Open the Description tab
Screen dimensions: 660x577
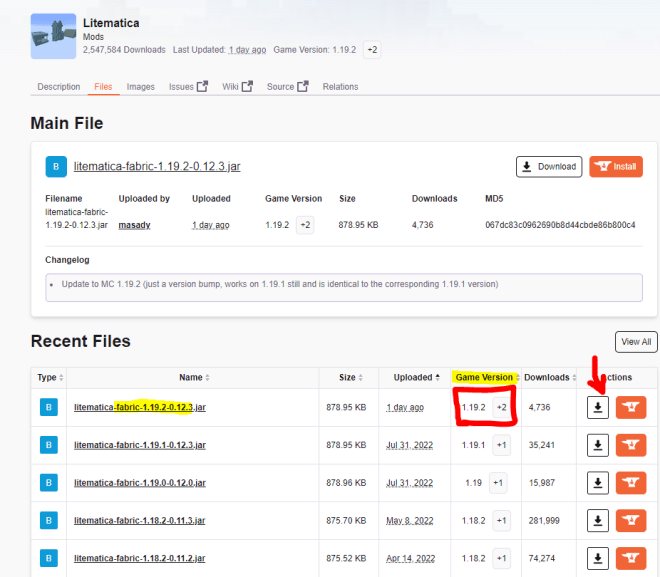pyautogui.click(x=59, y=87)
